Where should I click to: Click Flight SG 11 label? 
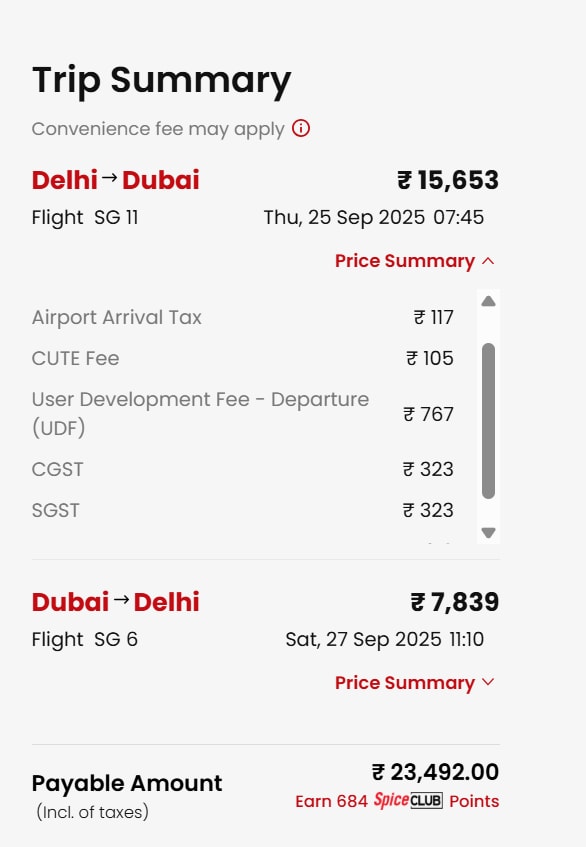pos(85,217)
